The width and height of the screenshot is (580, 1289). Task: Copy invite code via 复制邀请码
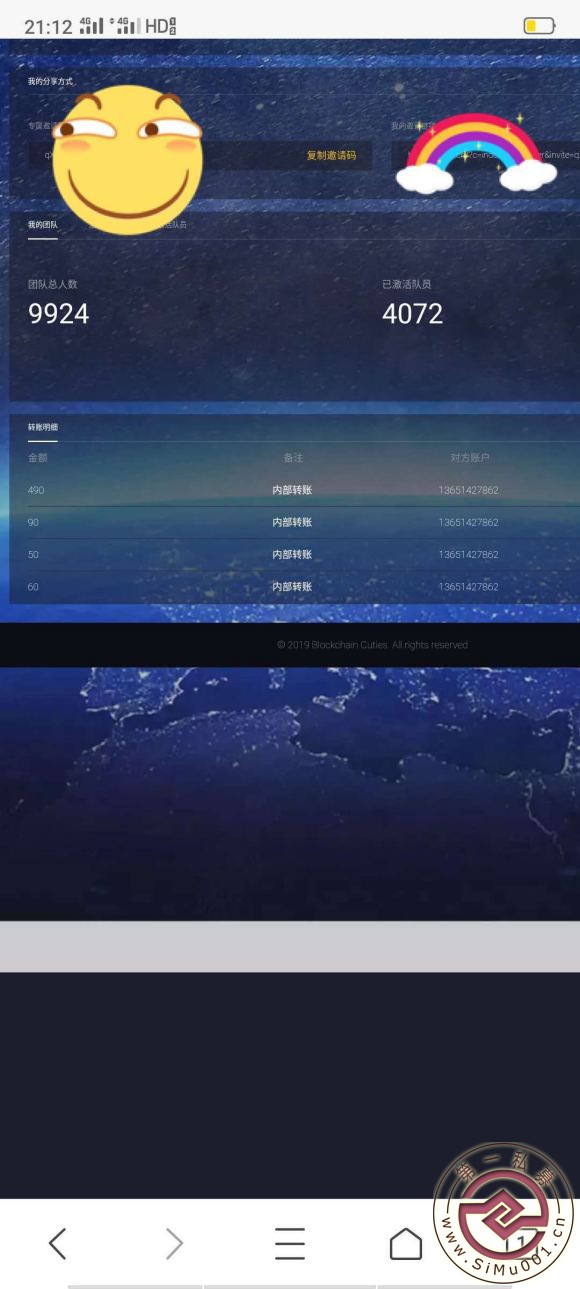click(x=331, y=156)
